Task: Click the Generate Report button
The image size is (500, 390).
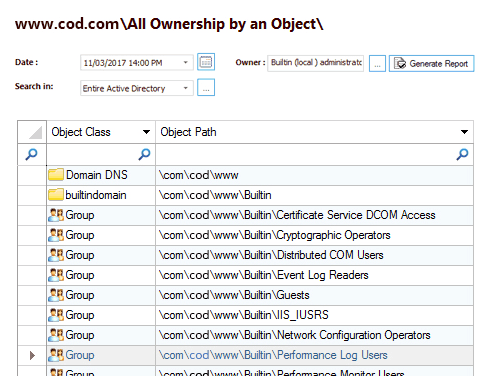Action: coord(431,63)
